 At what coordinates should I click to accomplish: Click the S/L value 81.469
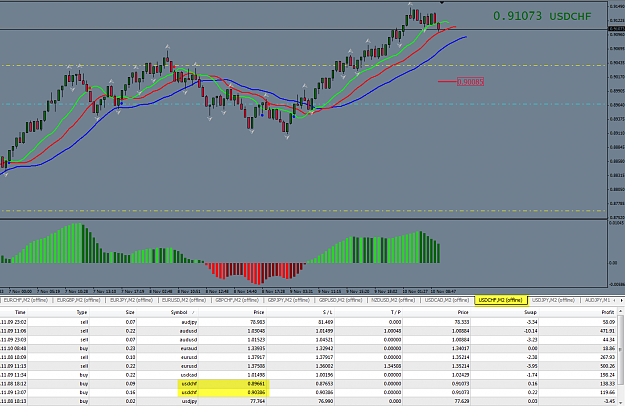pos(326,322)
